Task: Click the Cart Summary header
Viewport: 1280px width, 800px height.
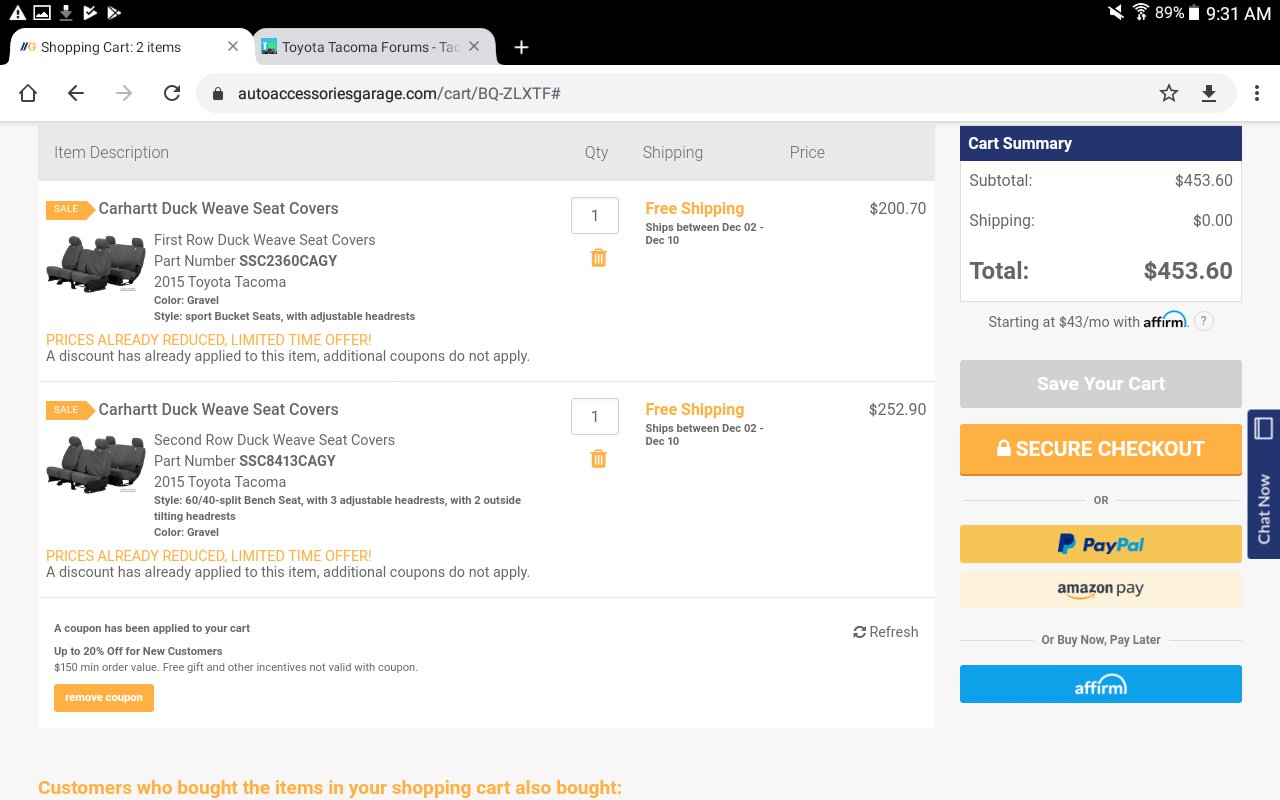Action: (x=1101, y=143)
